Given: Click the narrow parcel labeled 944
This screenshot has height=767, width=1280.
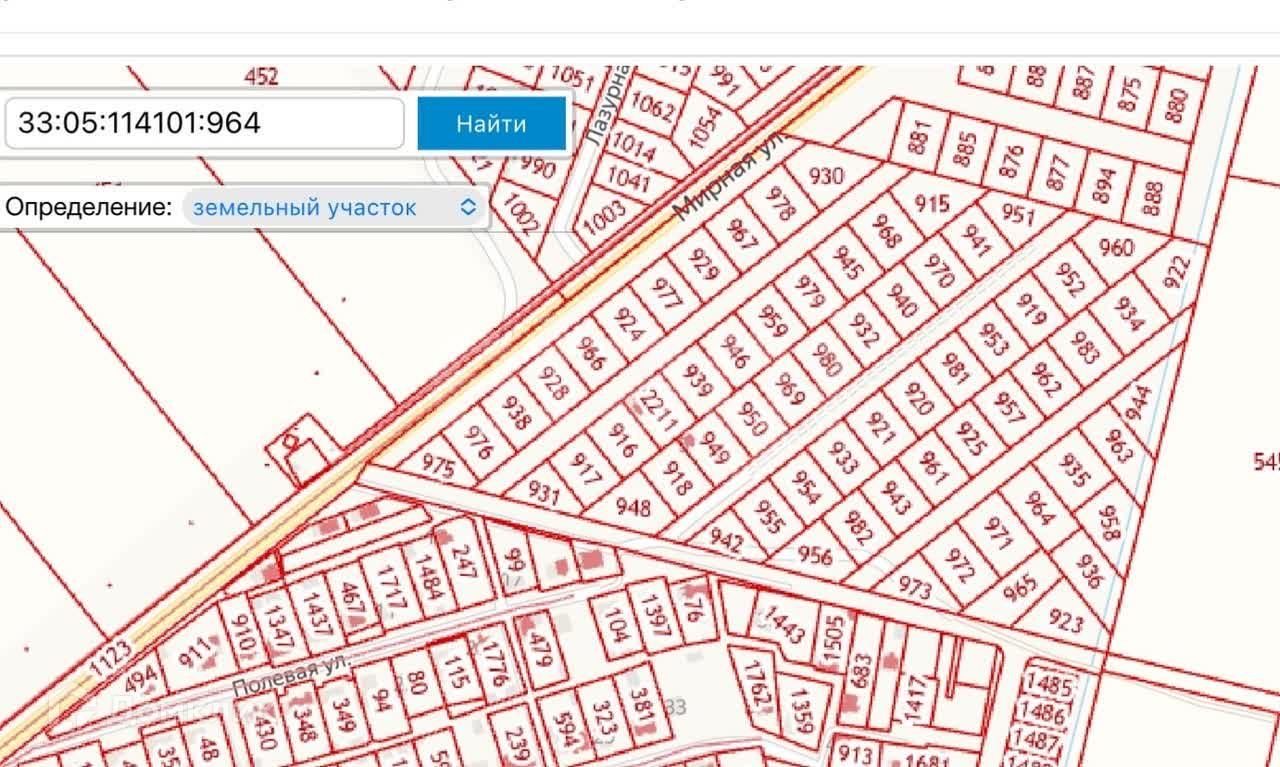Looking at the screenshot, I should [1139, 401].
